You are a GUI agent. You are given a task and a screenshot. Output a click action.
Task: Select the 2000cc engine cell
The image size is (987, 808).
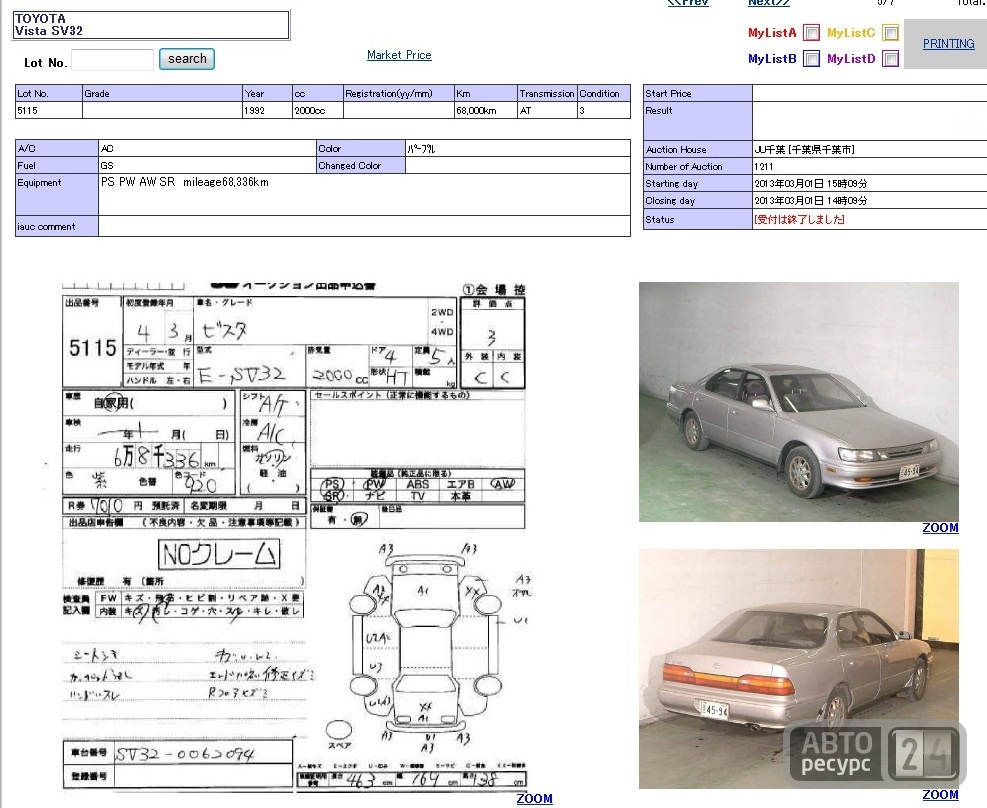[x=317, y=110]
